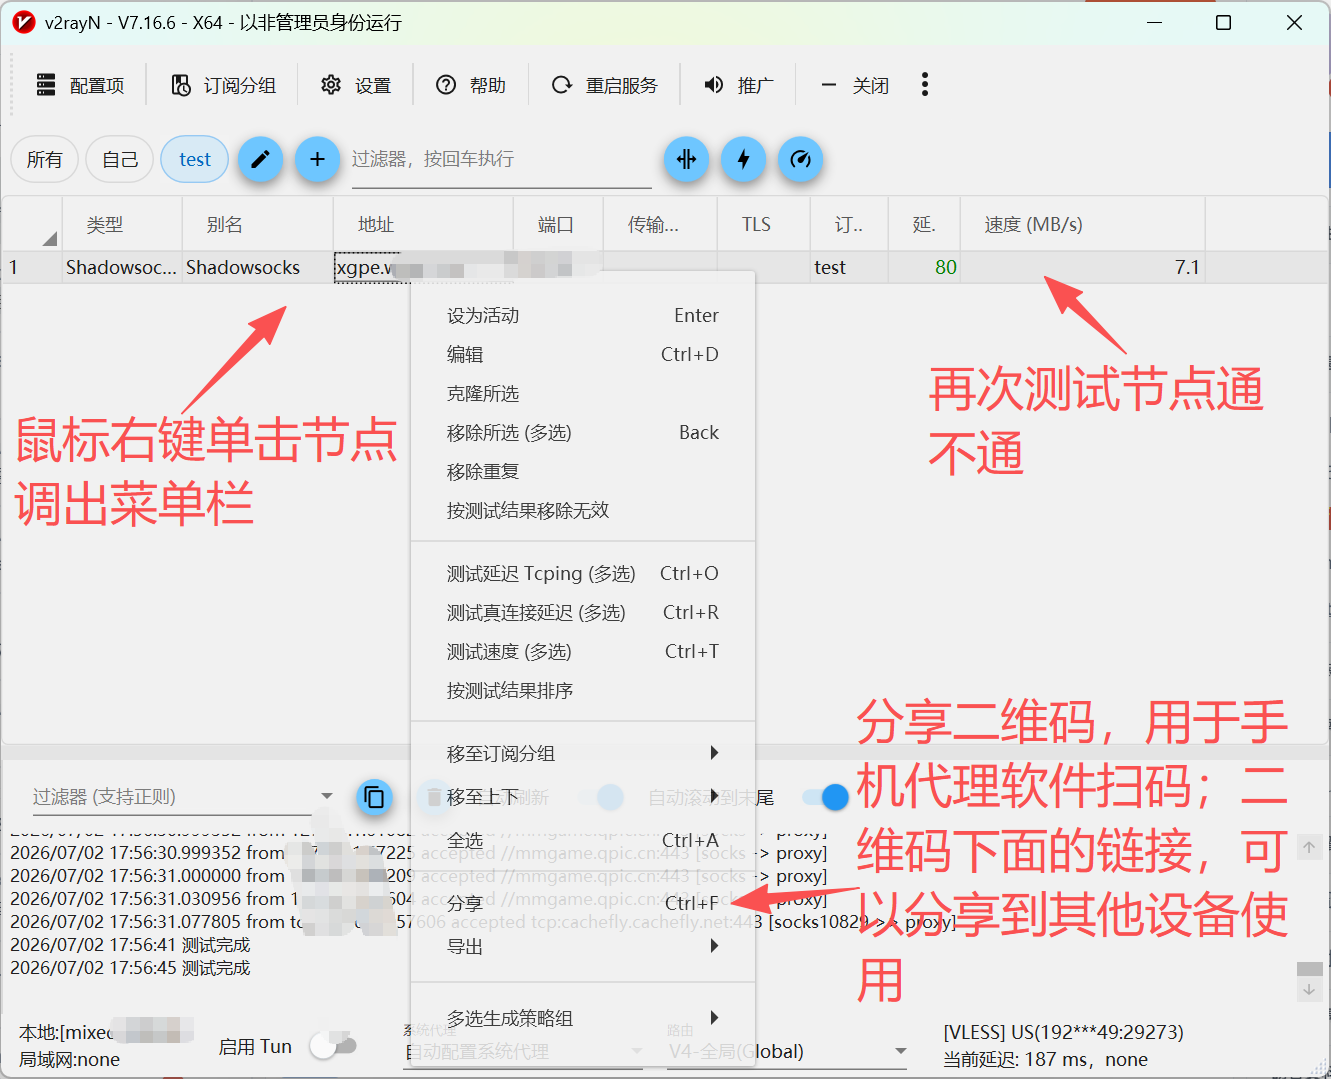Click the table select-all corner cell
Viewport: 1331px width, 1079px height.
[x=32, y=224]
